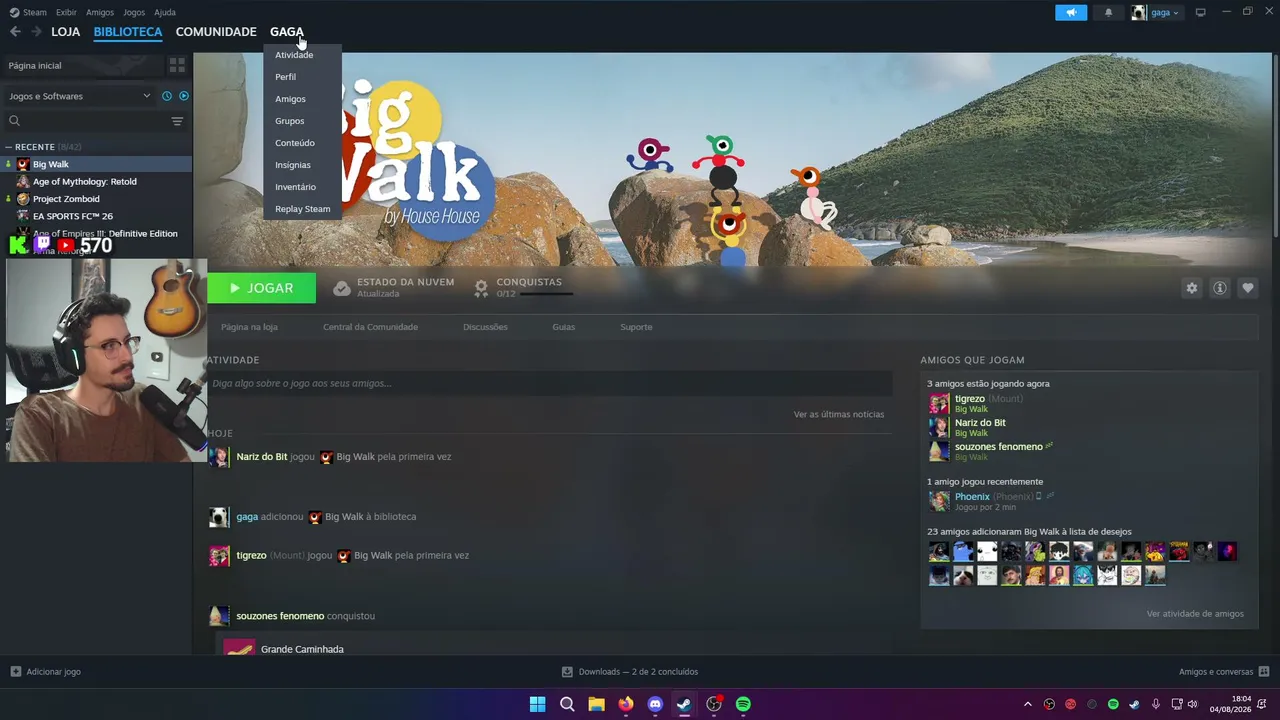Filter library by ready-to-play games
1280x720 pixels.
(x=183, y=96)
